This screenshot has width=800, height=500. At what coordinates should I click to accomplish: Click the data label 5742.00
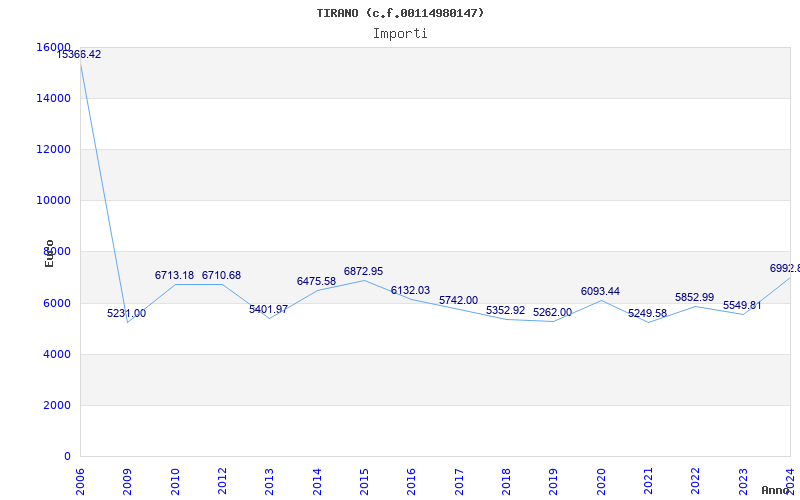point(458,300)
